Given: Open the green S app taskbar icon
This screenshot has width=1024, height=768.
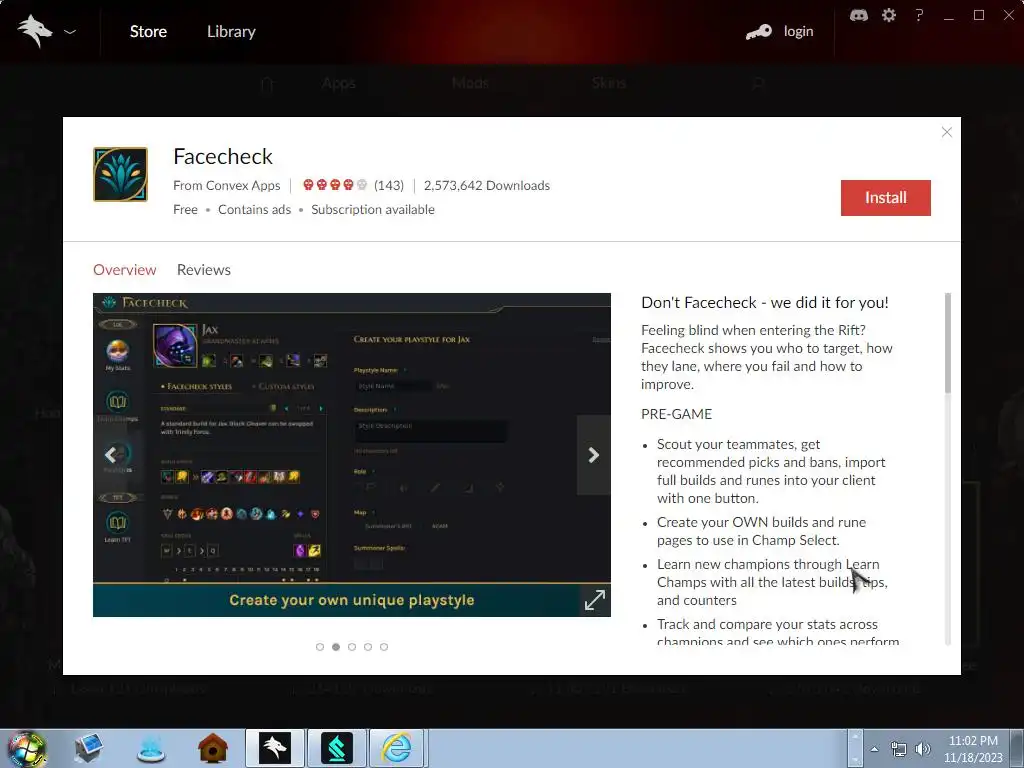Looking at the screenshot, I should click(337, 748).
